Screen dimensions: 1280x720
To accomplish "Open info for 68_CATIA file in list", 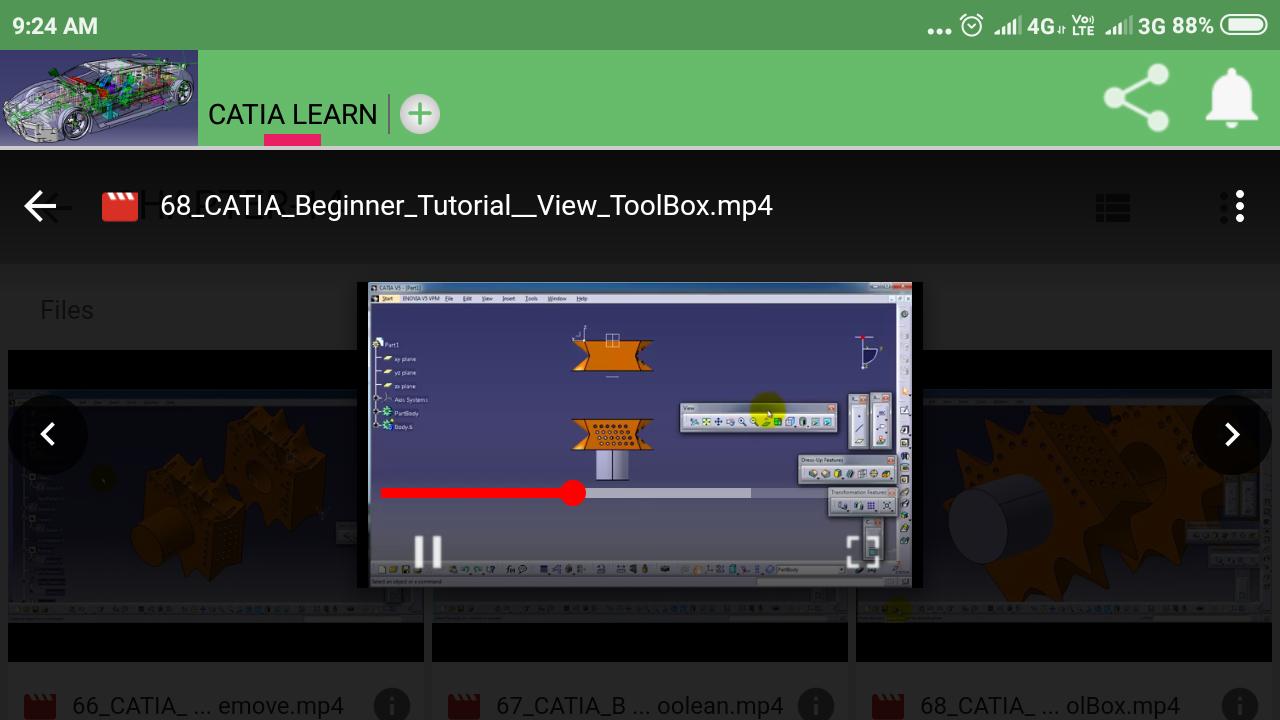I will [x=1239, y=705].
